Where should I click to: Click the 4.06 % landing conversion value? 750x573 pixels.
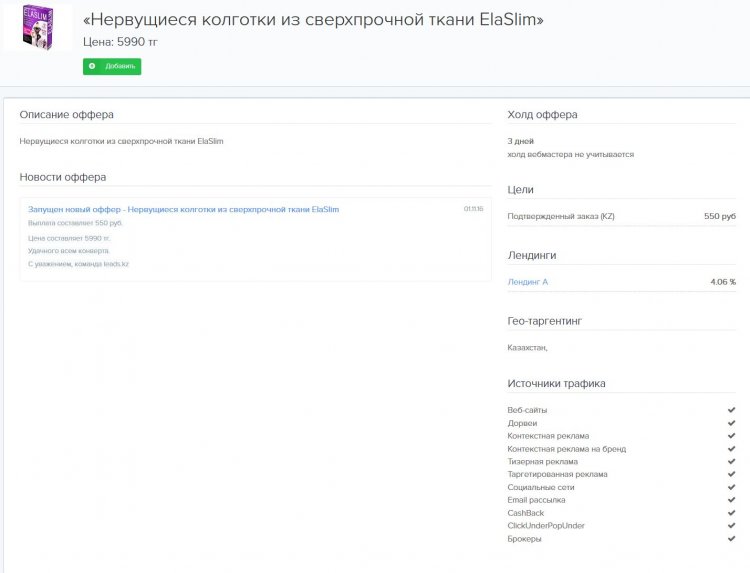pos(723,282)
